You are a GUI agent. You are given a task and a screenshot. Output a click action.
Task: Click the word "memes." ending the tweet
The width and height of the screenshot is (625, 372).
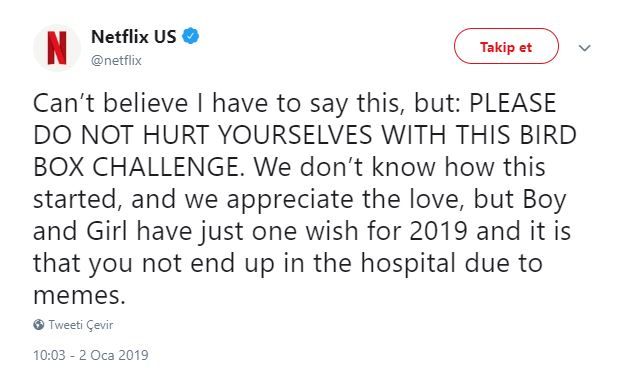coord(79,295)
